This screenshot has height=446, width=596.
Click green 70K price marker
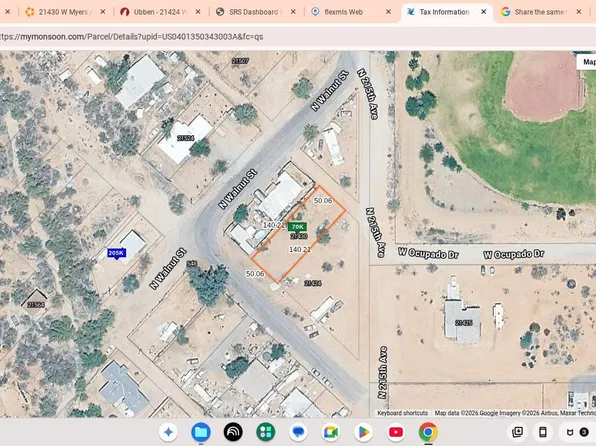(x=297, y=227)
